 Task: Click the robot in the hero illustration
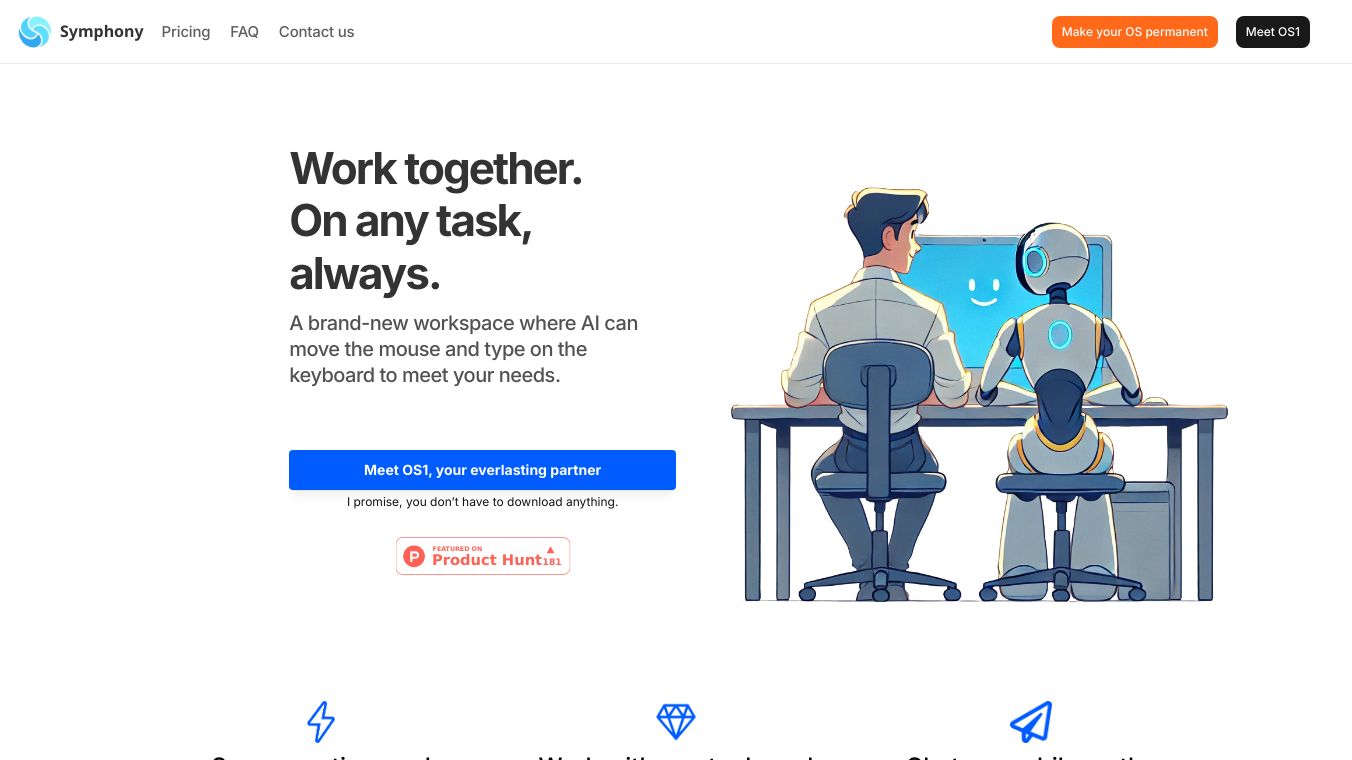(x=1058, y=410)
